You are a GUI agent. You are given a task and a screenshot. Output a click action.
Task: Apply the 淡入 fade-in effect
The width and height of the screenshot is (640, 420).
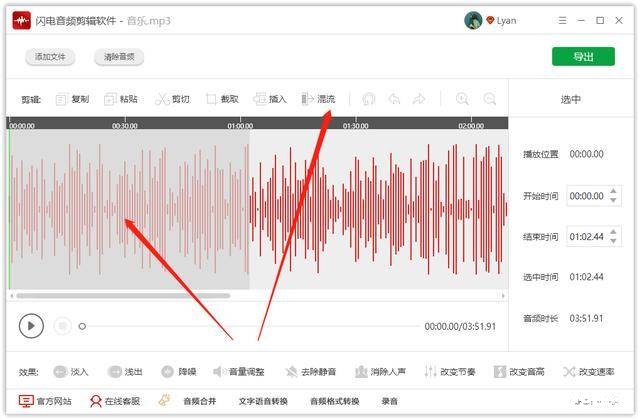point(71,372)
